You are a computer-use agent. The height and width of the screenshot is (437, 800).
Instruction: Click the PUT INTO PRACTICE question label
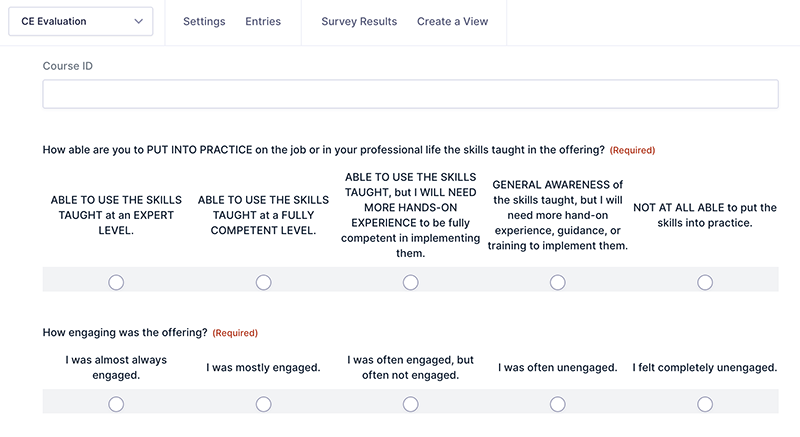[323, 150]
